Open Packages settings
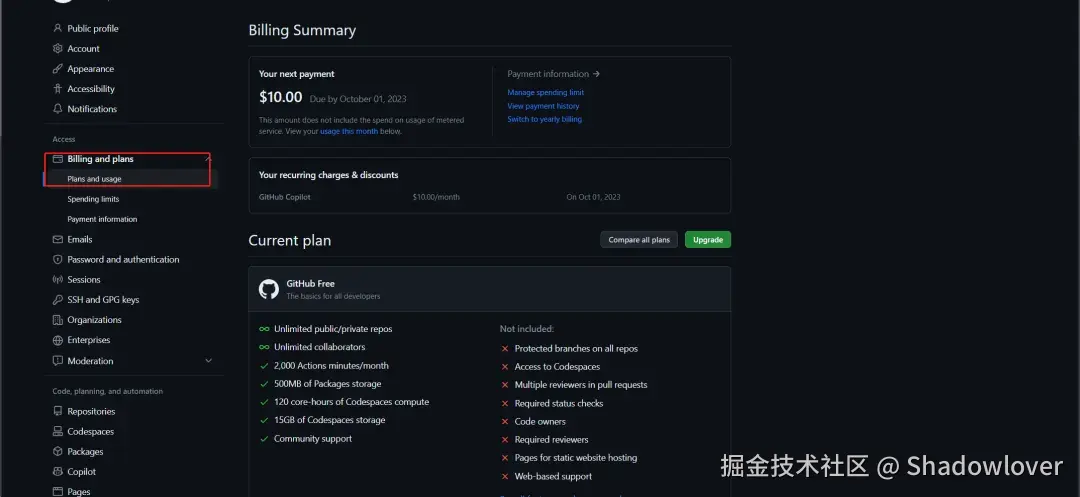The height and width of the screenshot is (497, 1080). (x=85, y=452)
